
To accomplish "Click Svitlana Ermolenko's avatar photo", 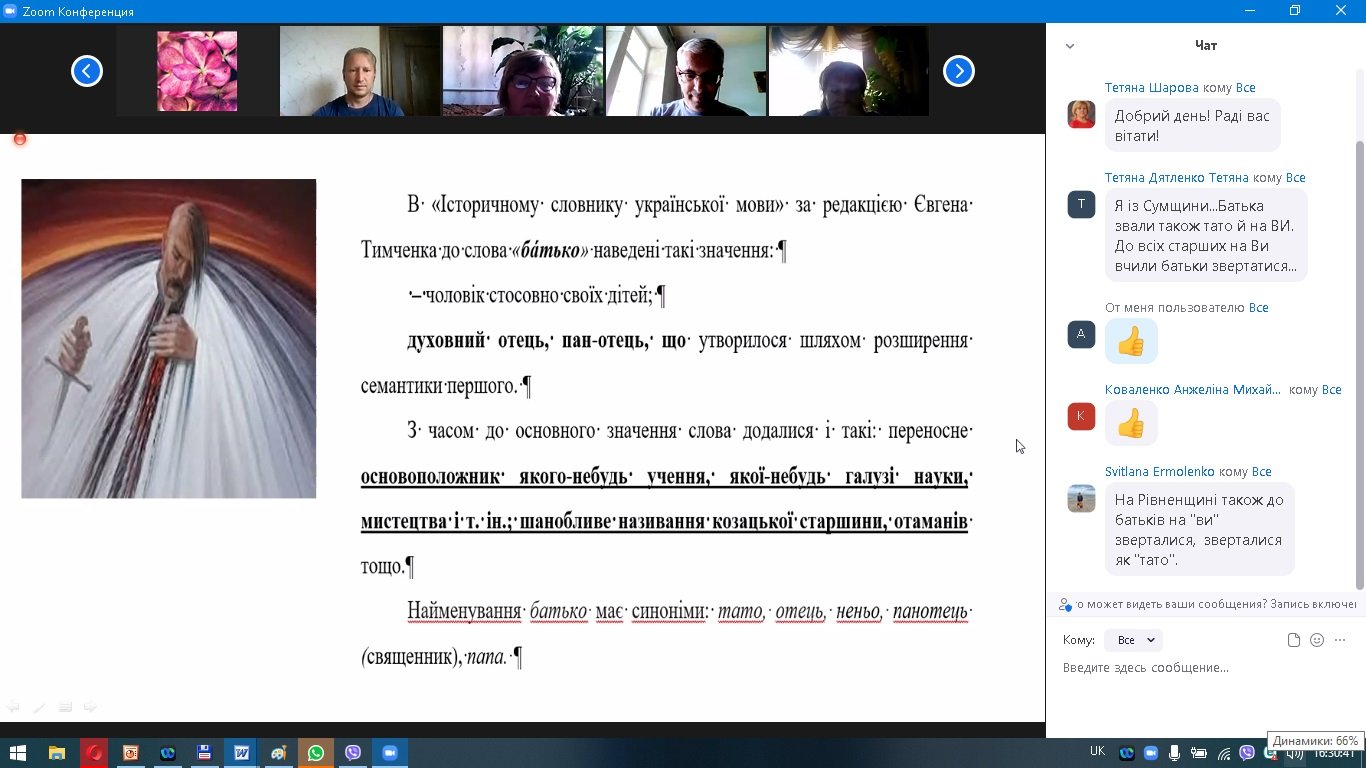I will [1081, 498].
